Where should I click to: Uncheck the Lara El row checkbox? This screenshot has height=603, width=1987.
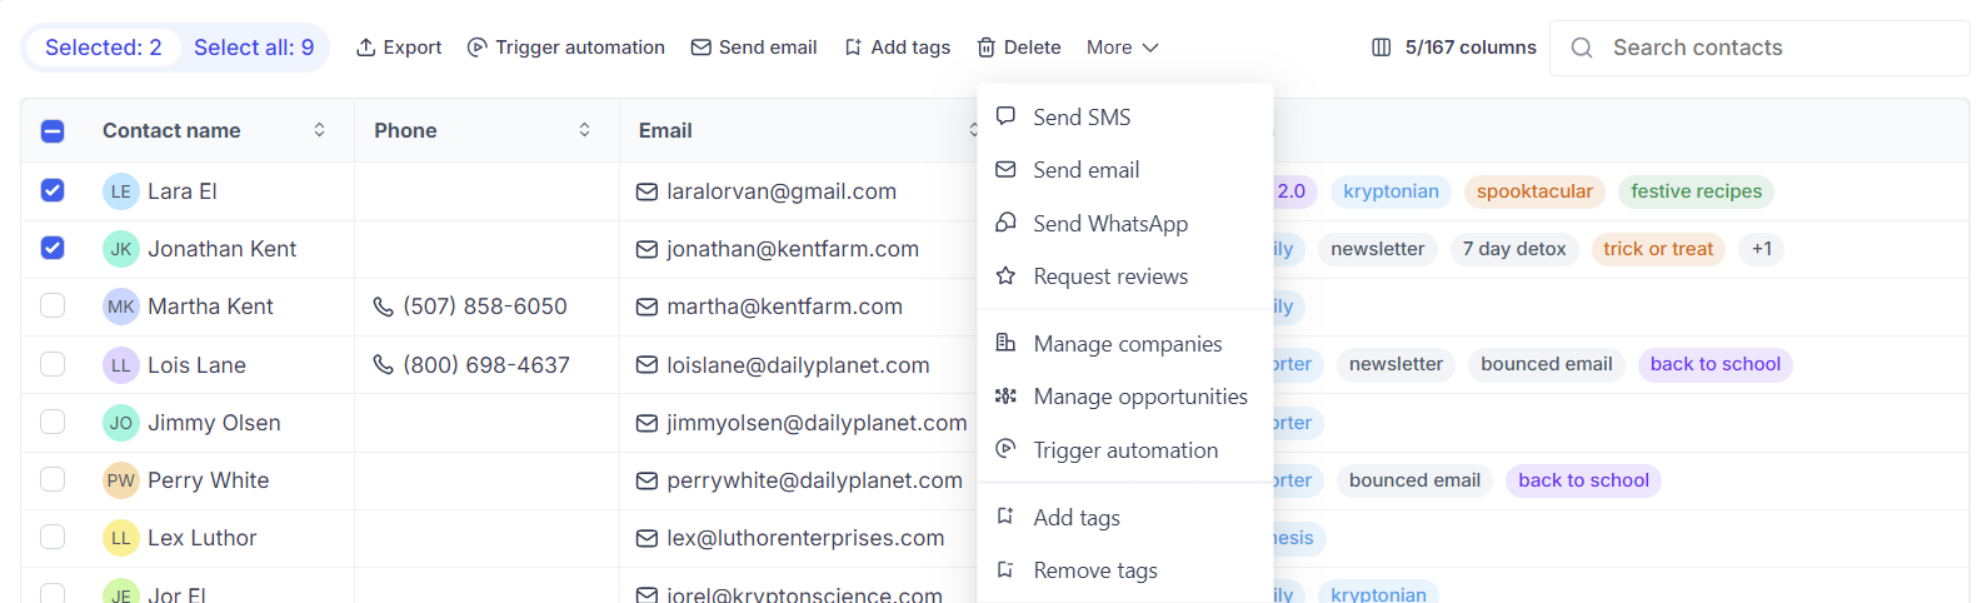pyautogui.click(x=53, y=190)
